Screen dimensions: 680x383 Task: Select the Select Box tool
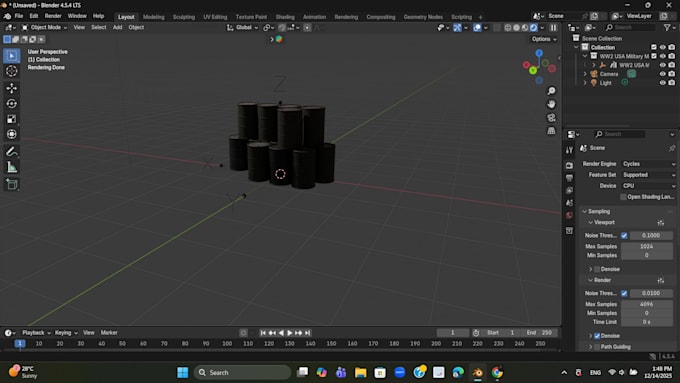(12, 56)
